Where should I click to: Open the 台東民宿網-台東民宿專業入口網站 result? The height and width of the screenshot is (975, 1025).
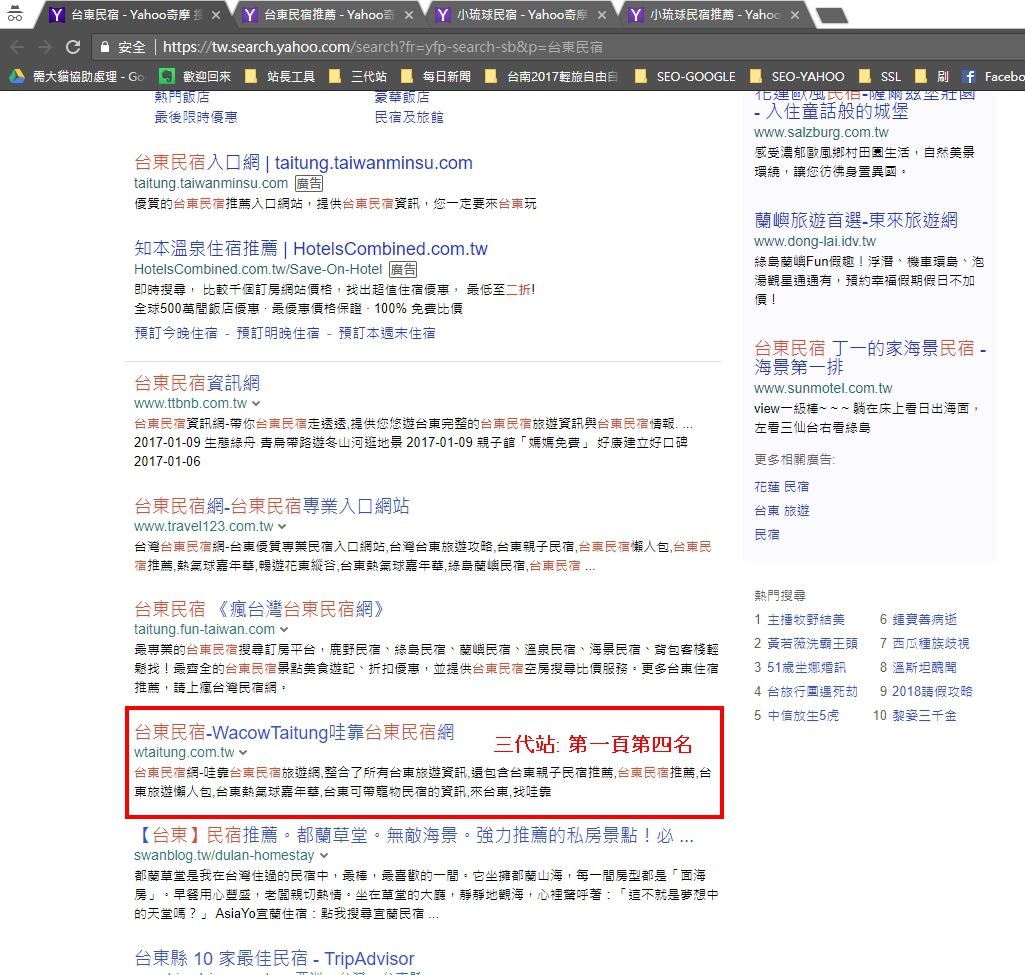[272, 506]
